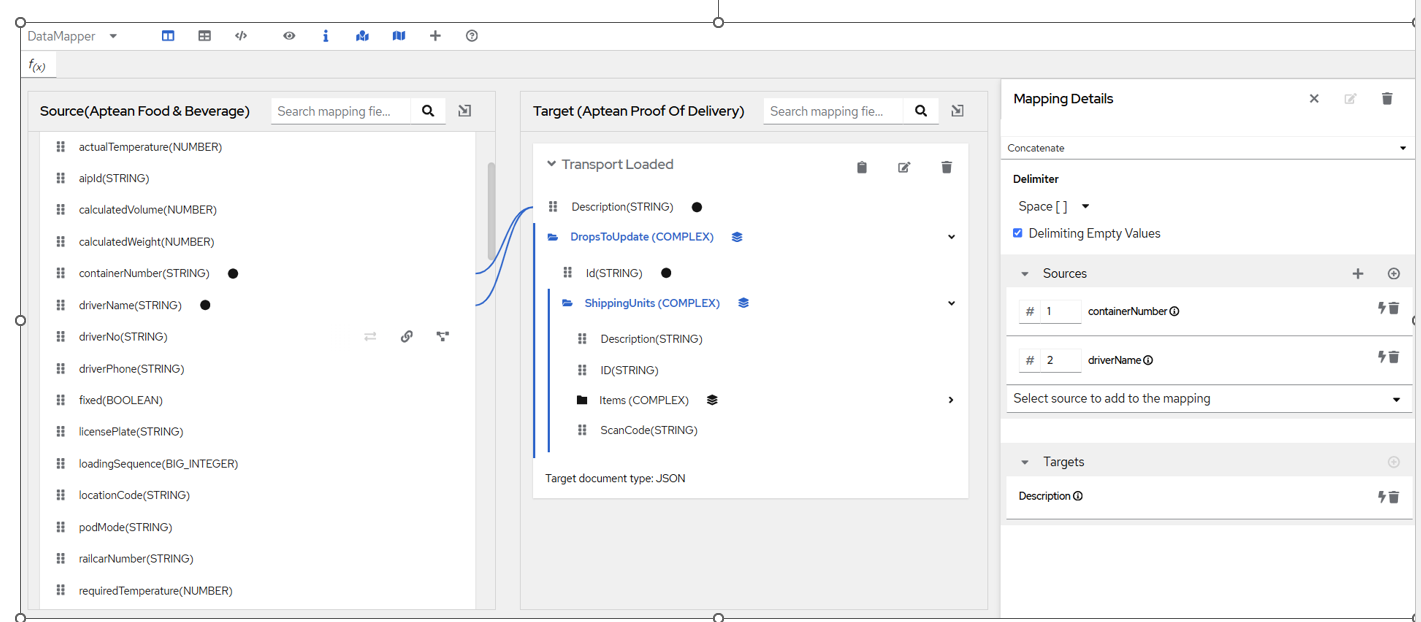This screenshot has height=622, width=1421.
Task: Uncheck Delimiting Empty Values checkbox
Action: (1018, 233)
